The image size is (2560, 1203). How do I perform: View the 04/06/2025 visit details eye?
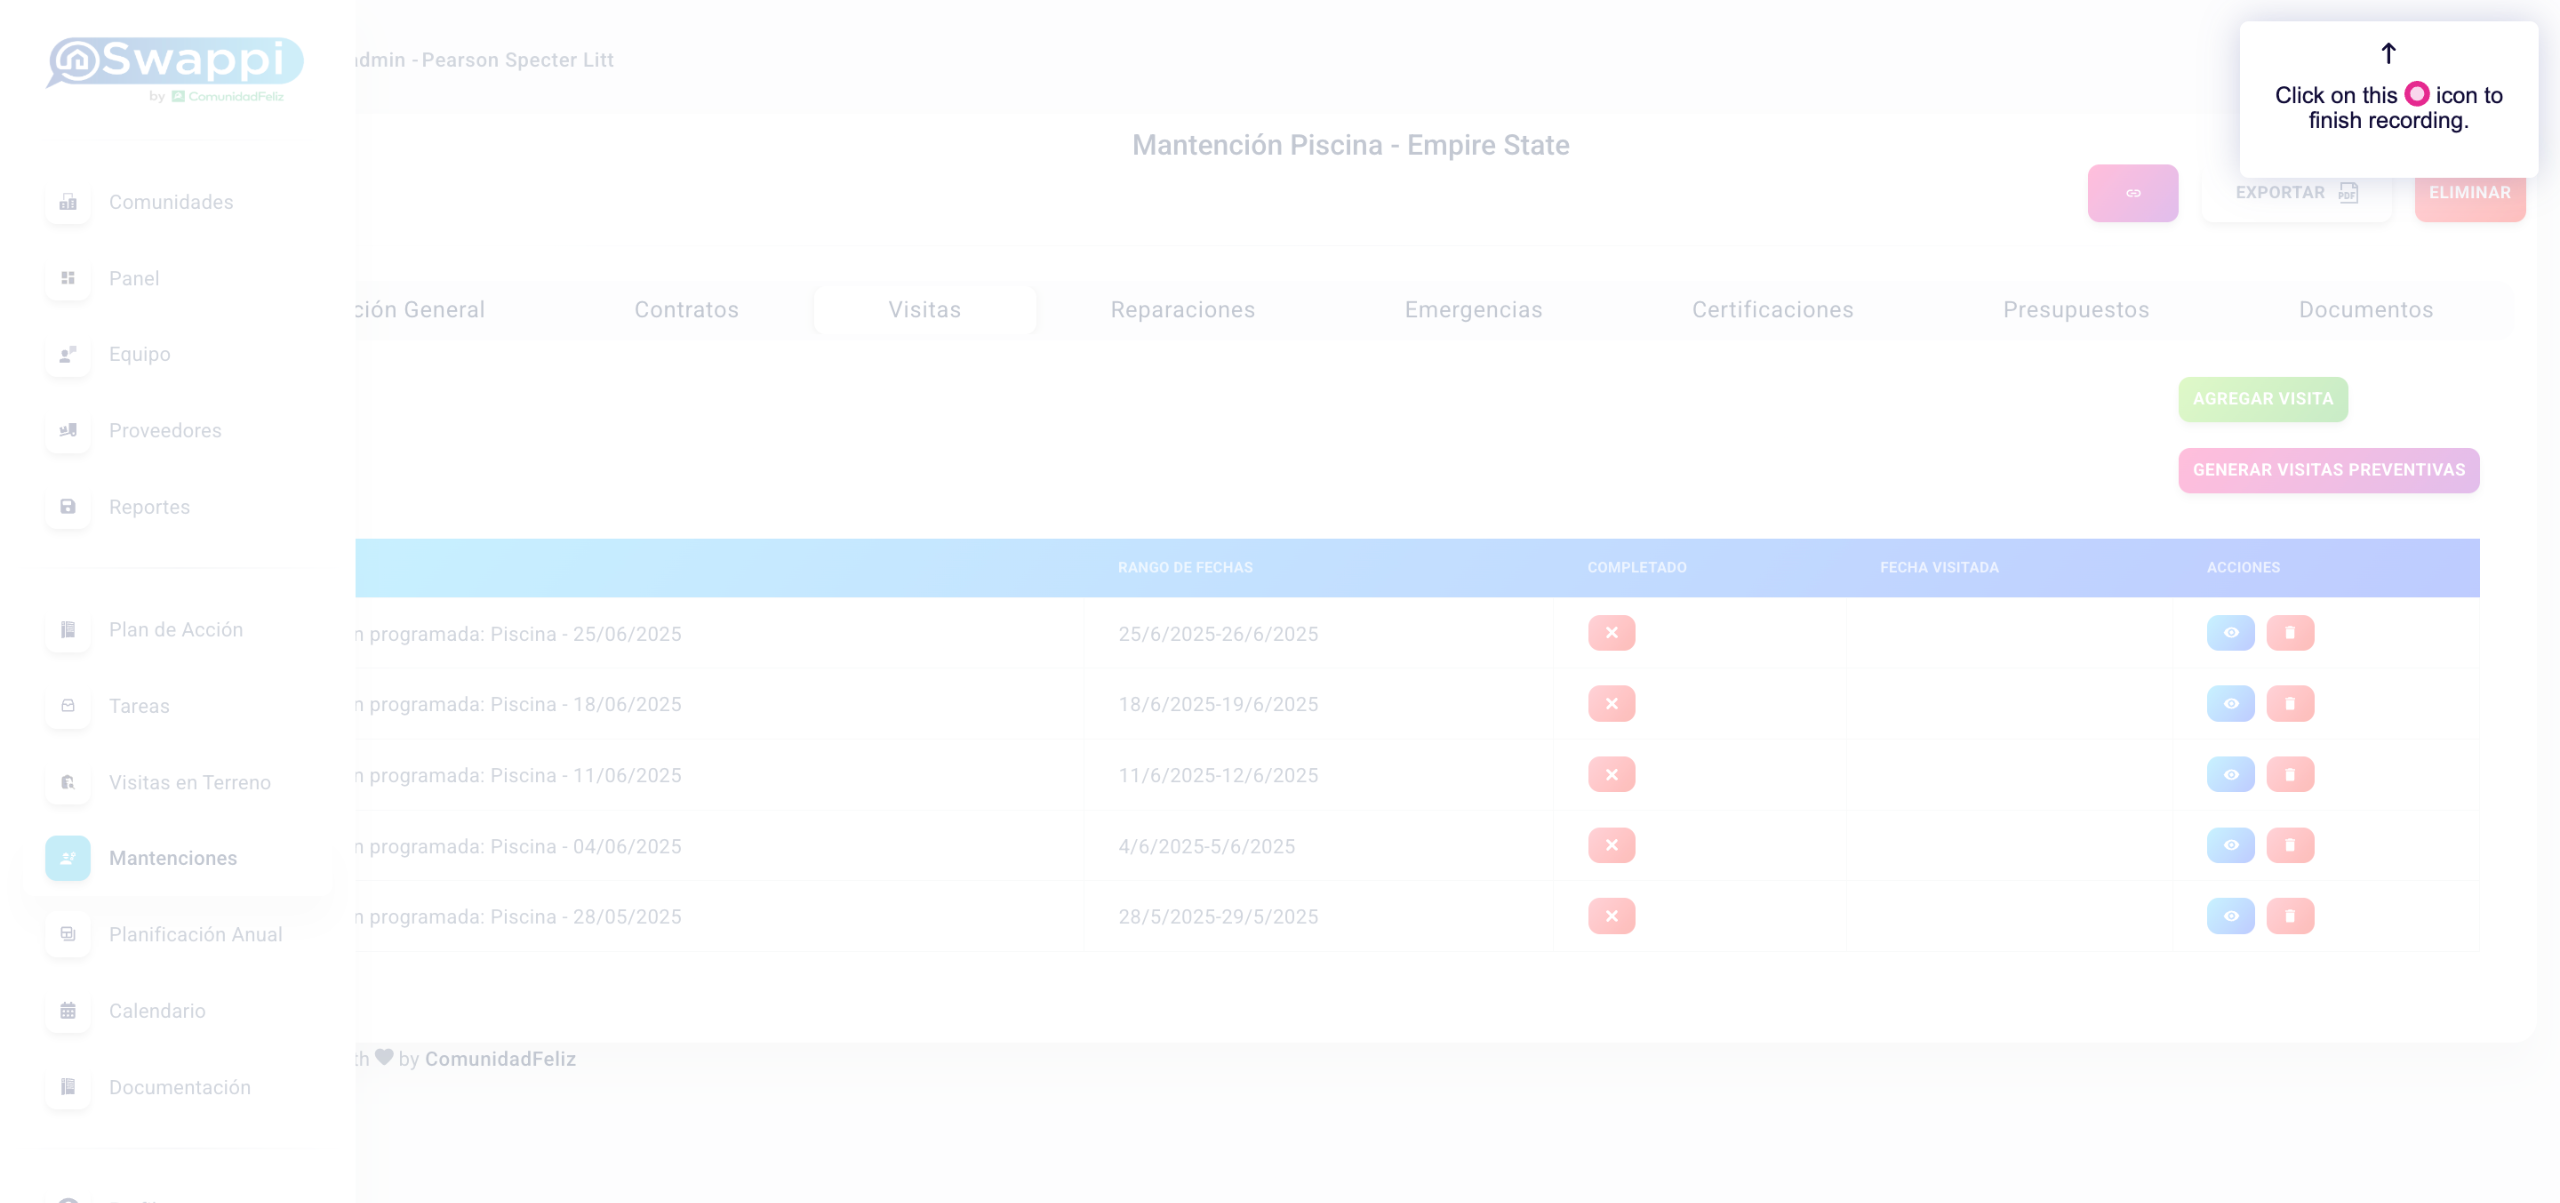[x=2230, y=846]
